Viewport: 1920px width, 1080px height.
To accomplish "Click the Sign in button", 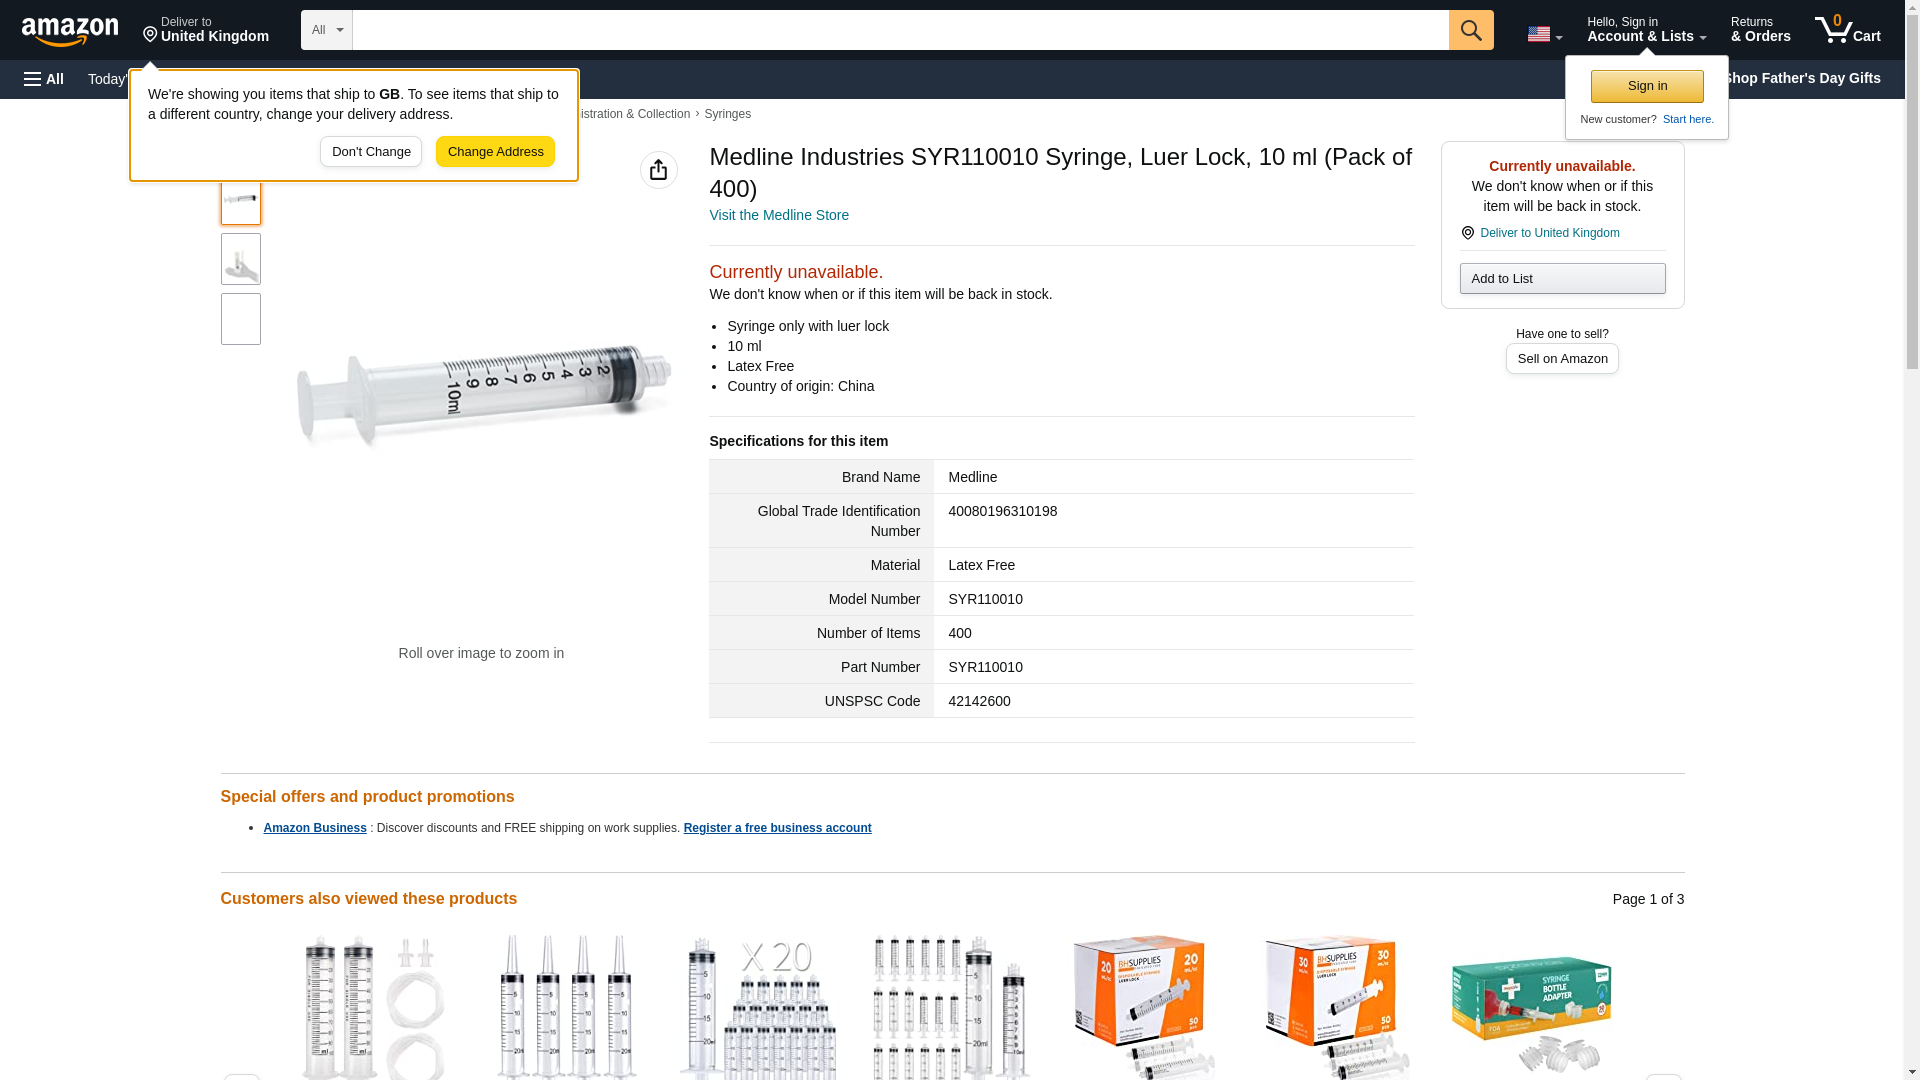I will (x=1647, y=86).
